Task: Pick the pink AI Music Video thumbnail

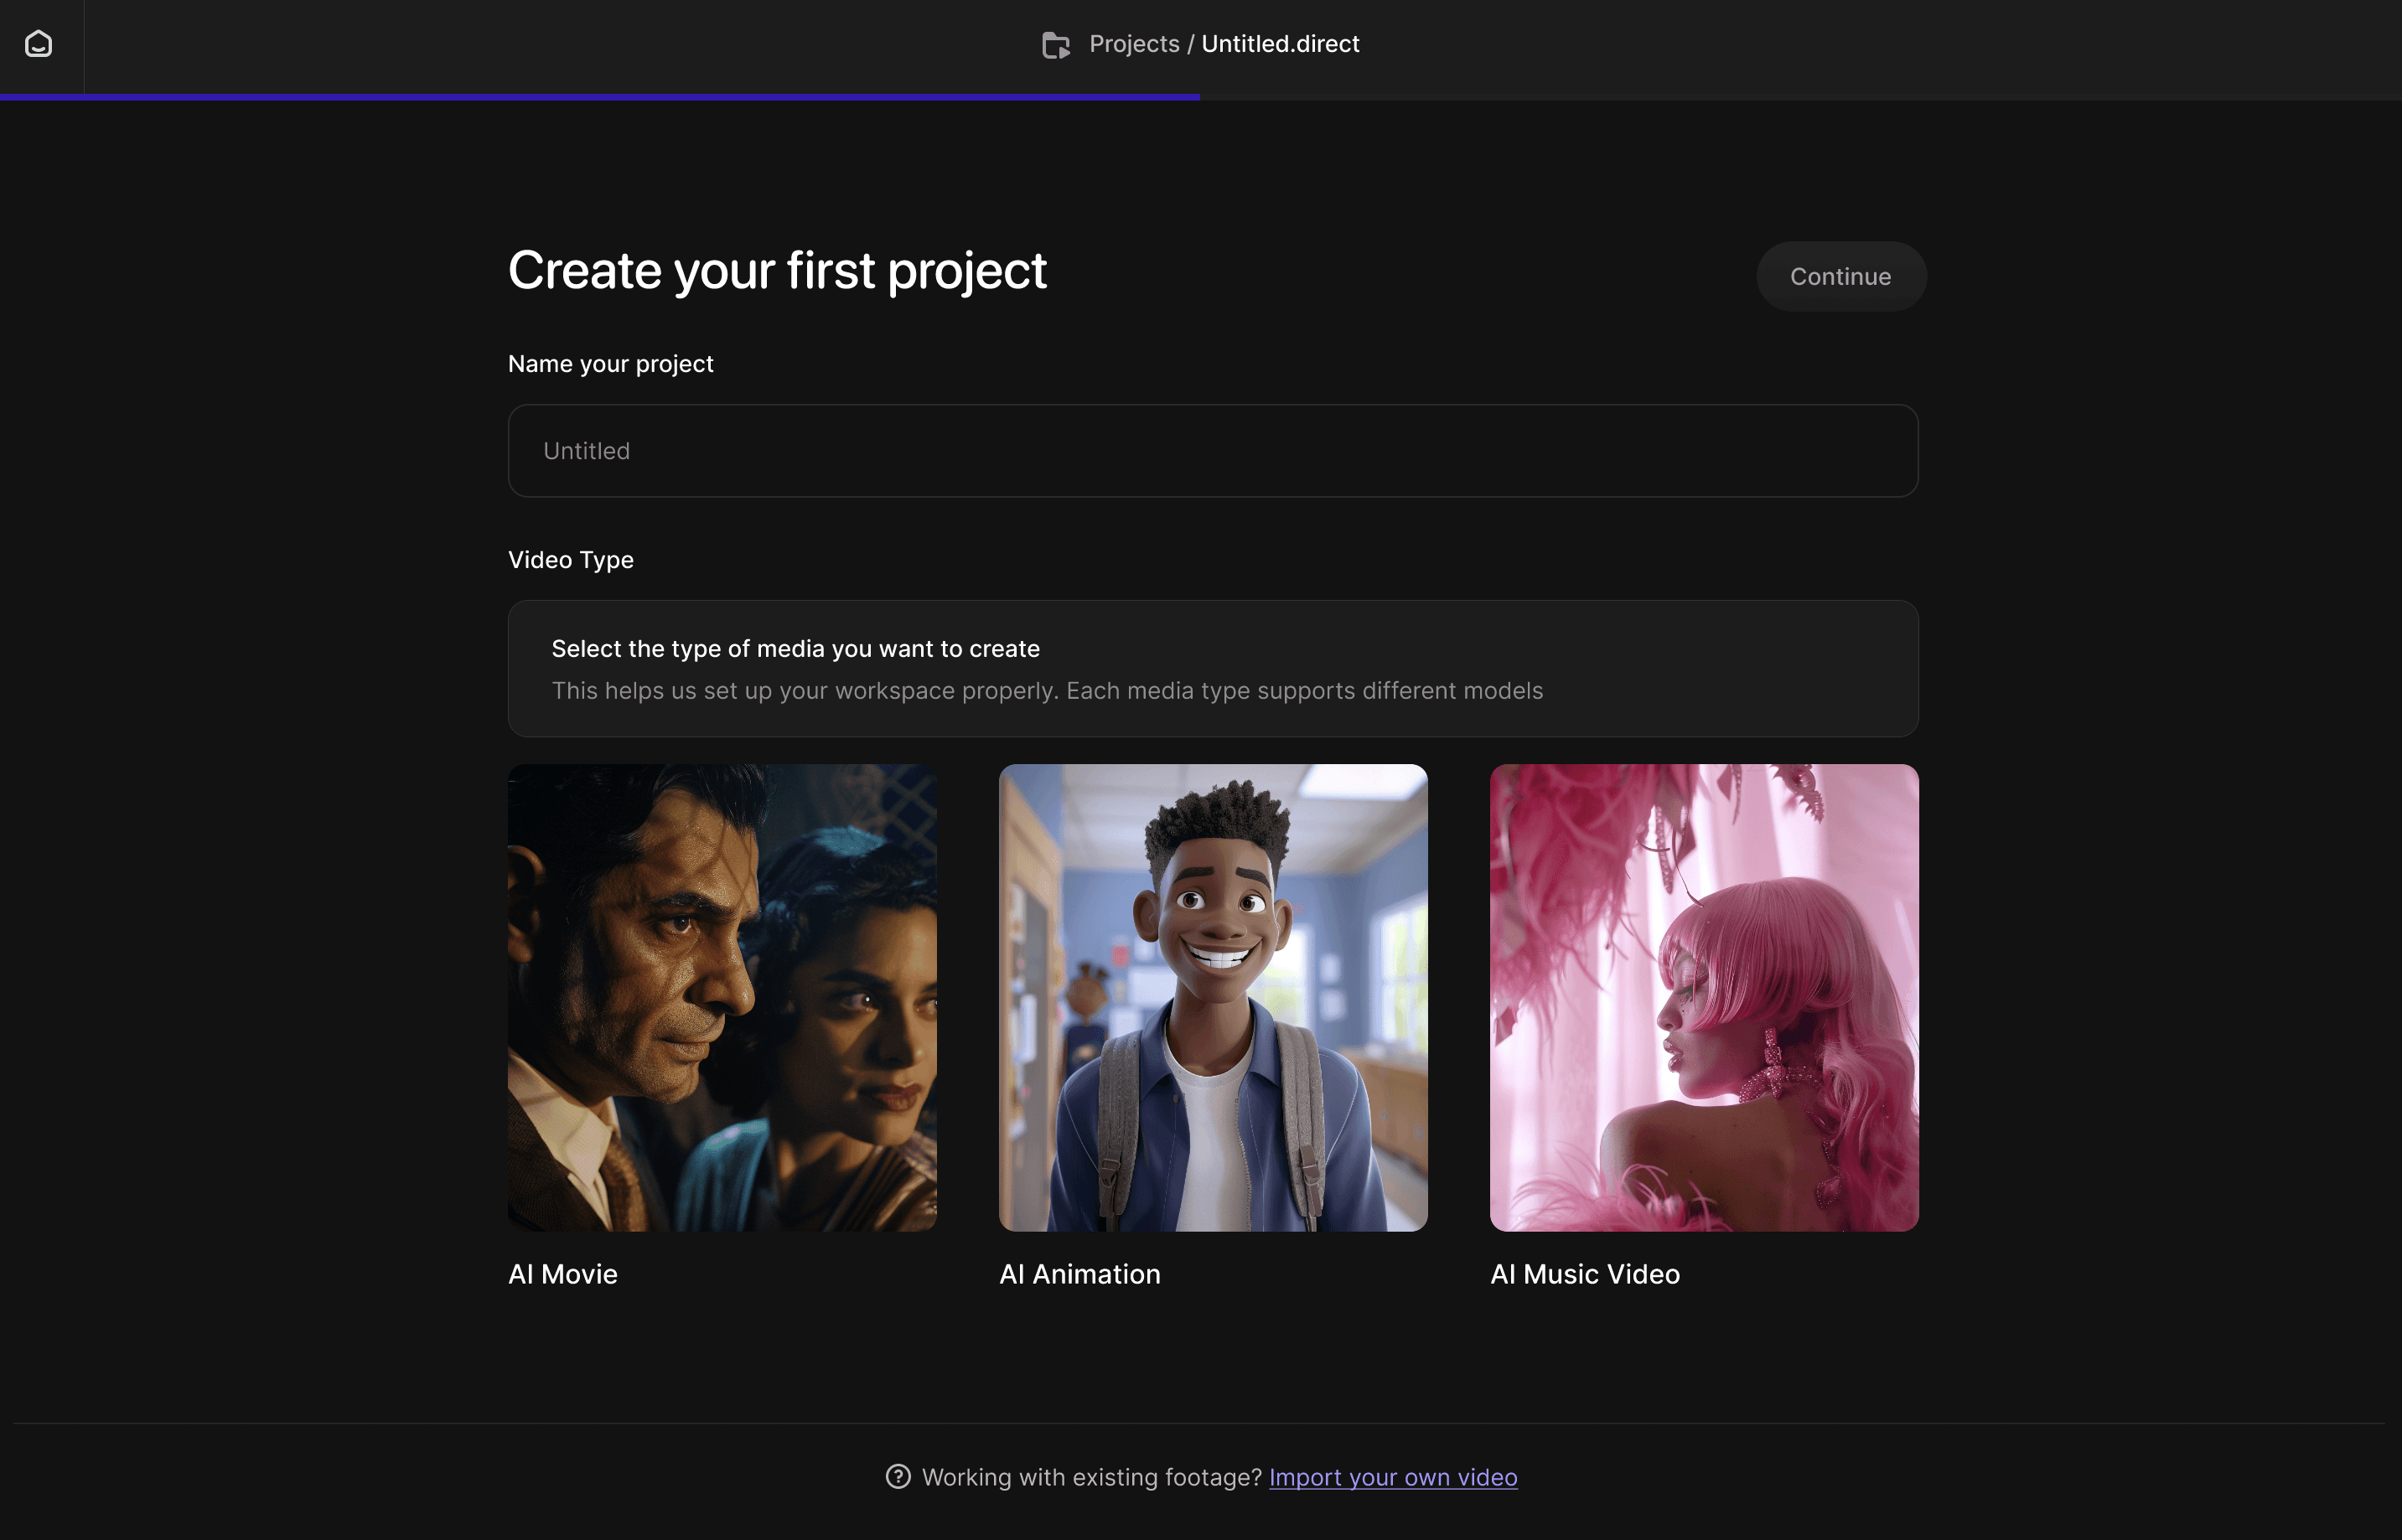Action: [1703, 997]
